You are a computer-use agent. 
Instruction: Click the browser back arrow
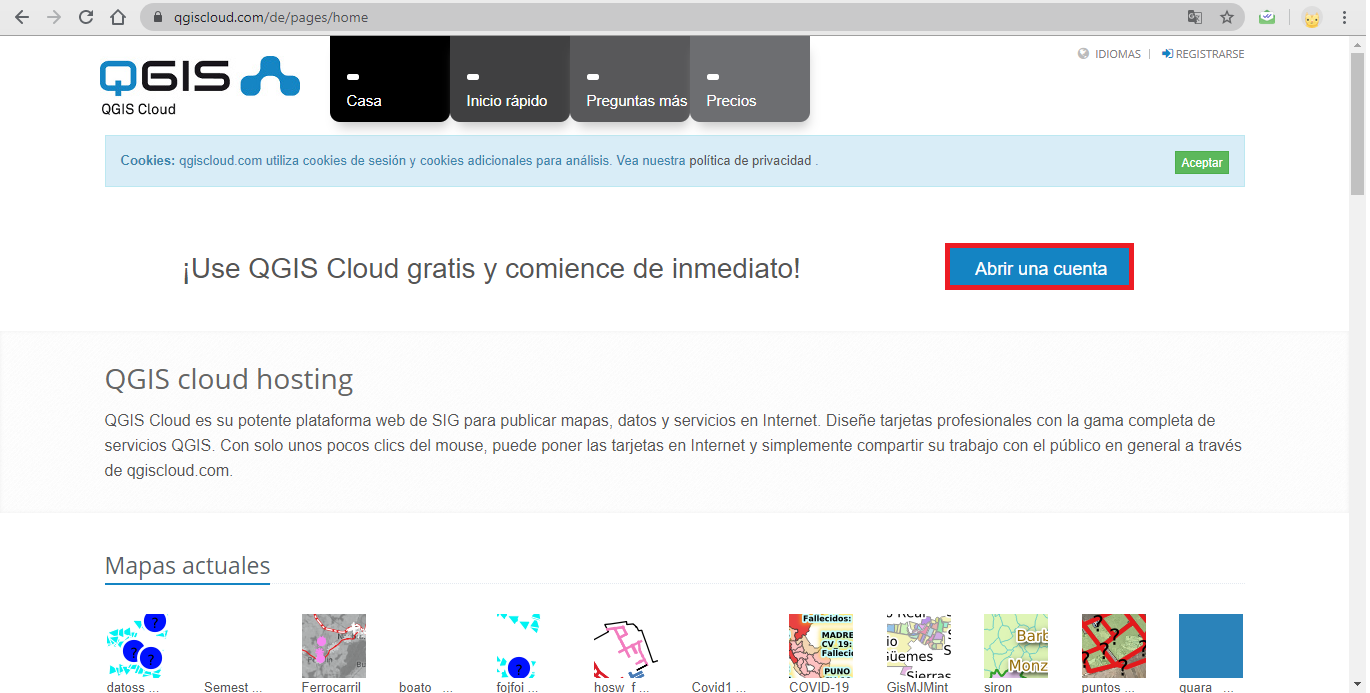pos(22,17)
